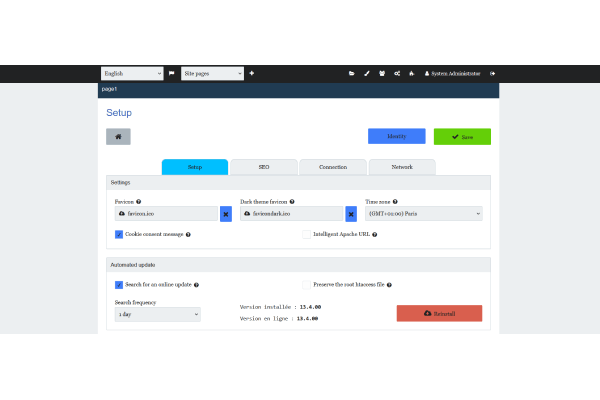This screenshot has width=600, height=400.
Task: Remove the favicon.ico file with the X button
Action: point(225,213)
